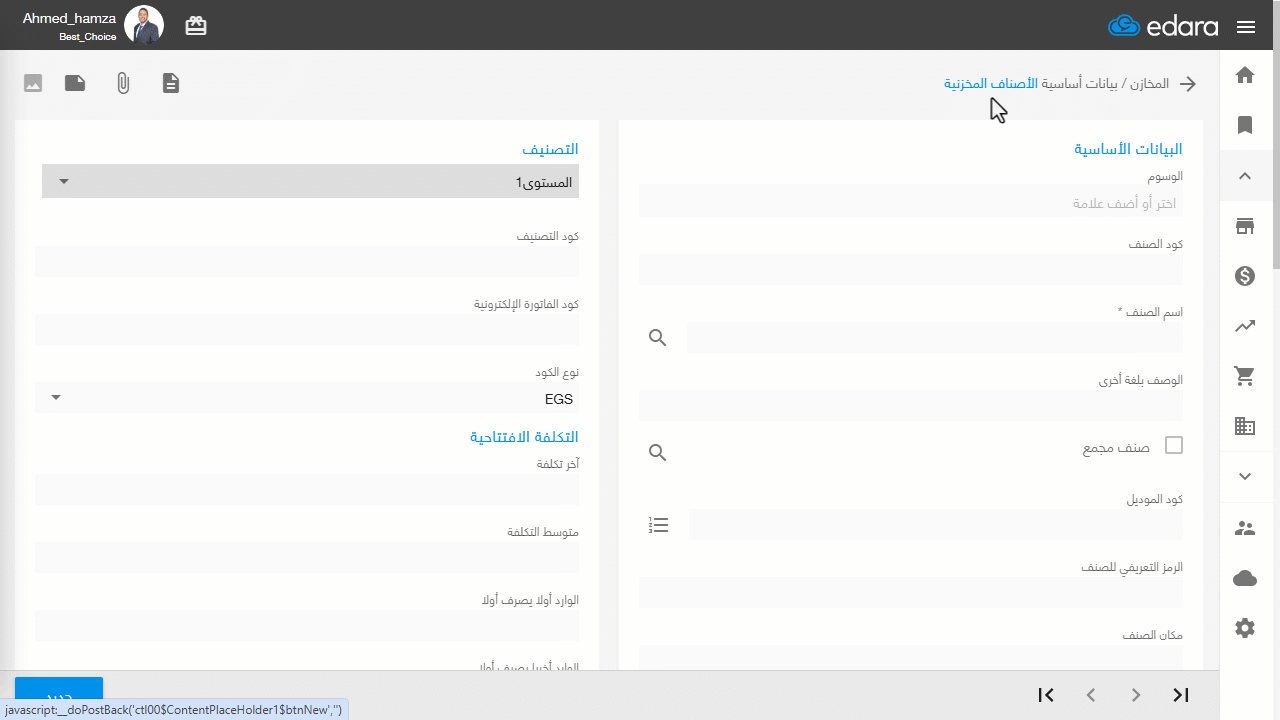Viewport: 1280px width, 720px height.
Task: Jump to the first record
Action: tap(1046, 695)
